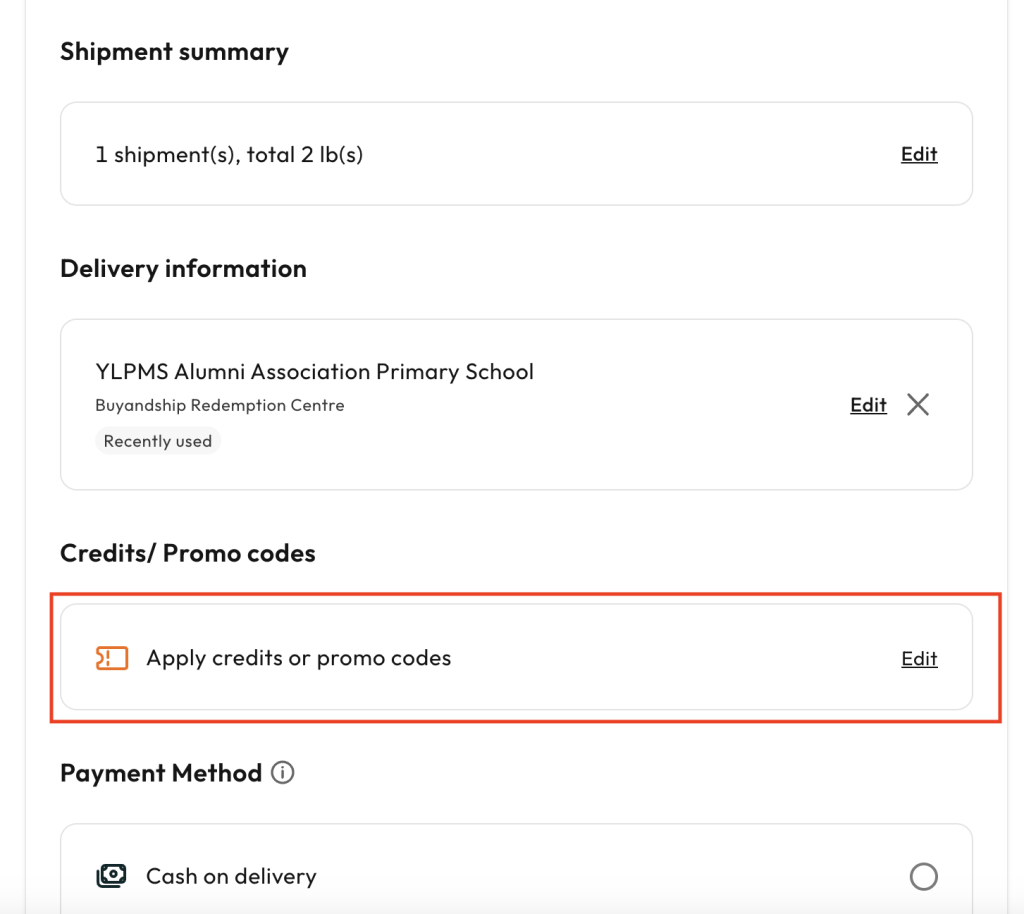Image resolution: width=1024 pixels, height=914 pixels.
Task: Click the cash banknote icon
Action: click(111, 877)
